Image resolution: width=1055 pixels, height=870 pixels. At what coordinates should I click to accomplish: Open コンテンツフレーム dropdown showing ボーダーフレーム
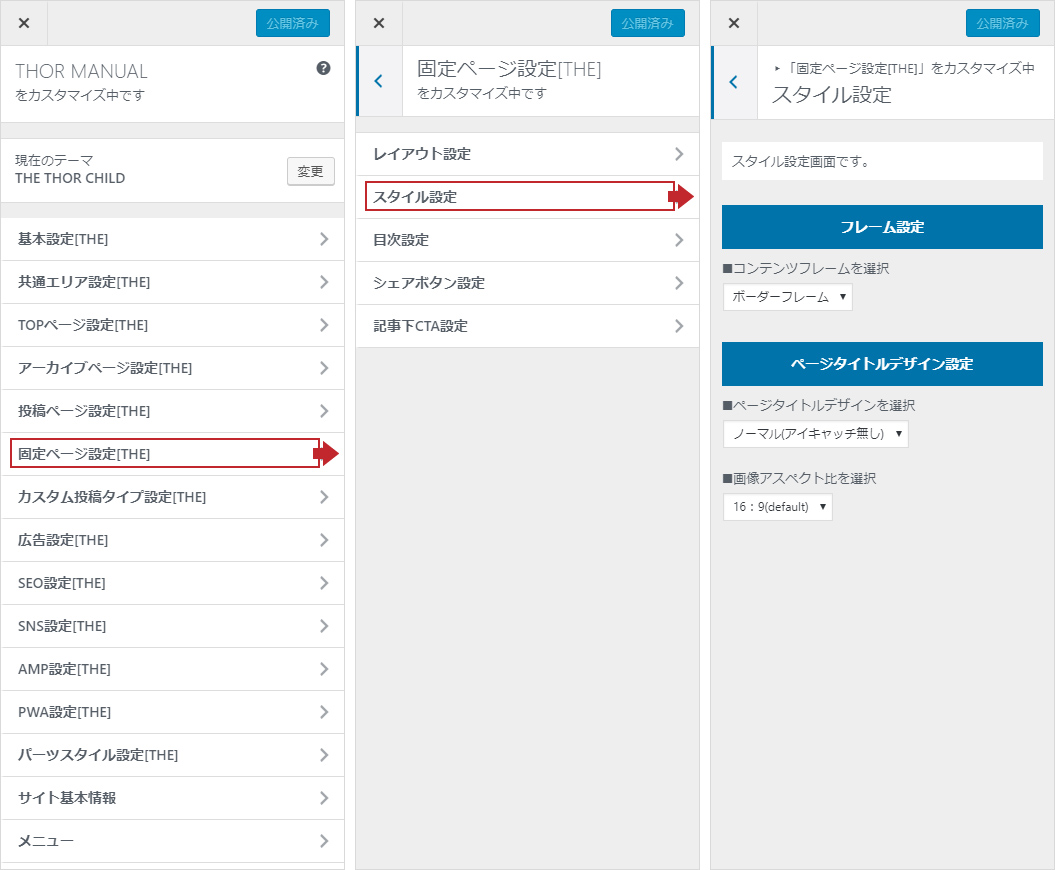click(788, 297)
